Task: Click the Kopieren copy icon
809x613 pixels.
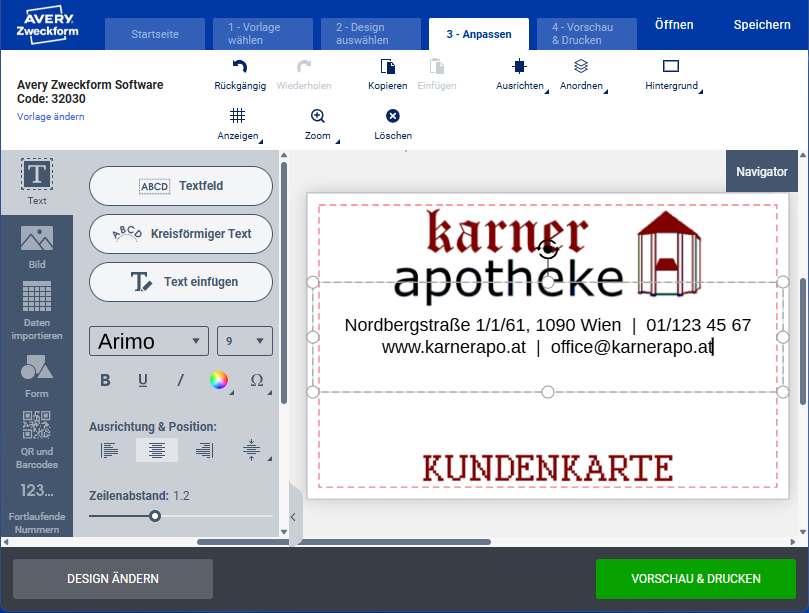Action: tap(387, 67)
